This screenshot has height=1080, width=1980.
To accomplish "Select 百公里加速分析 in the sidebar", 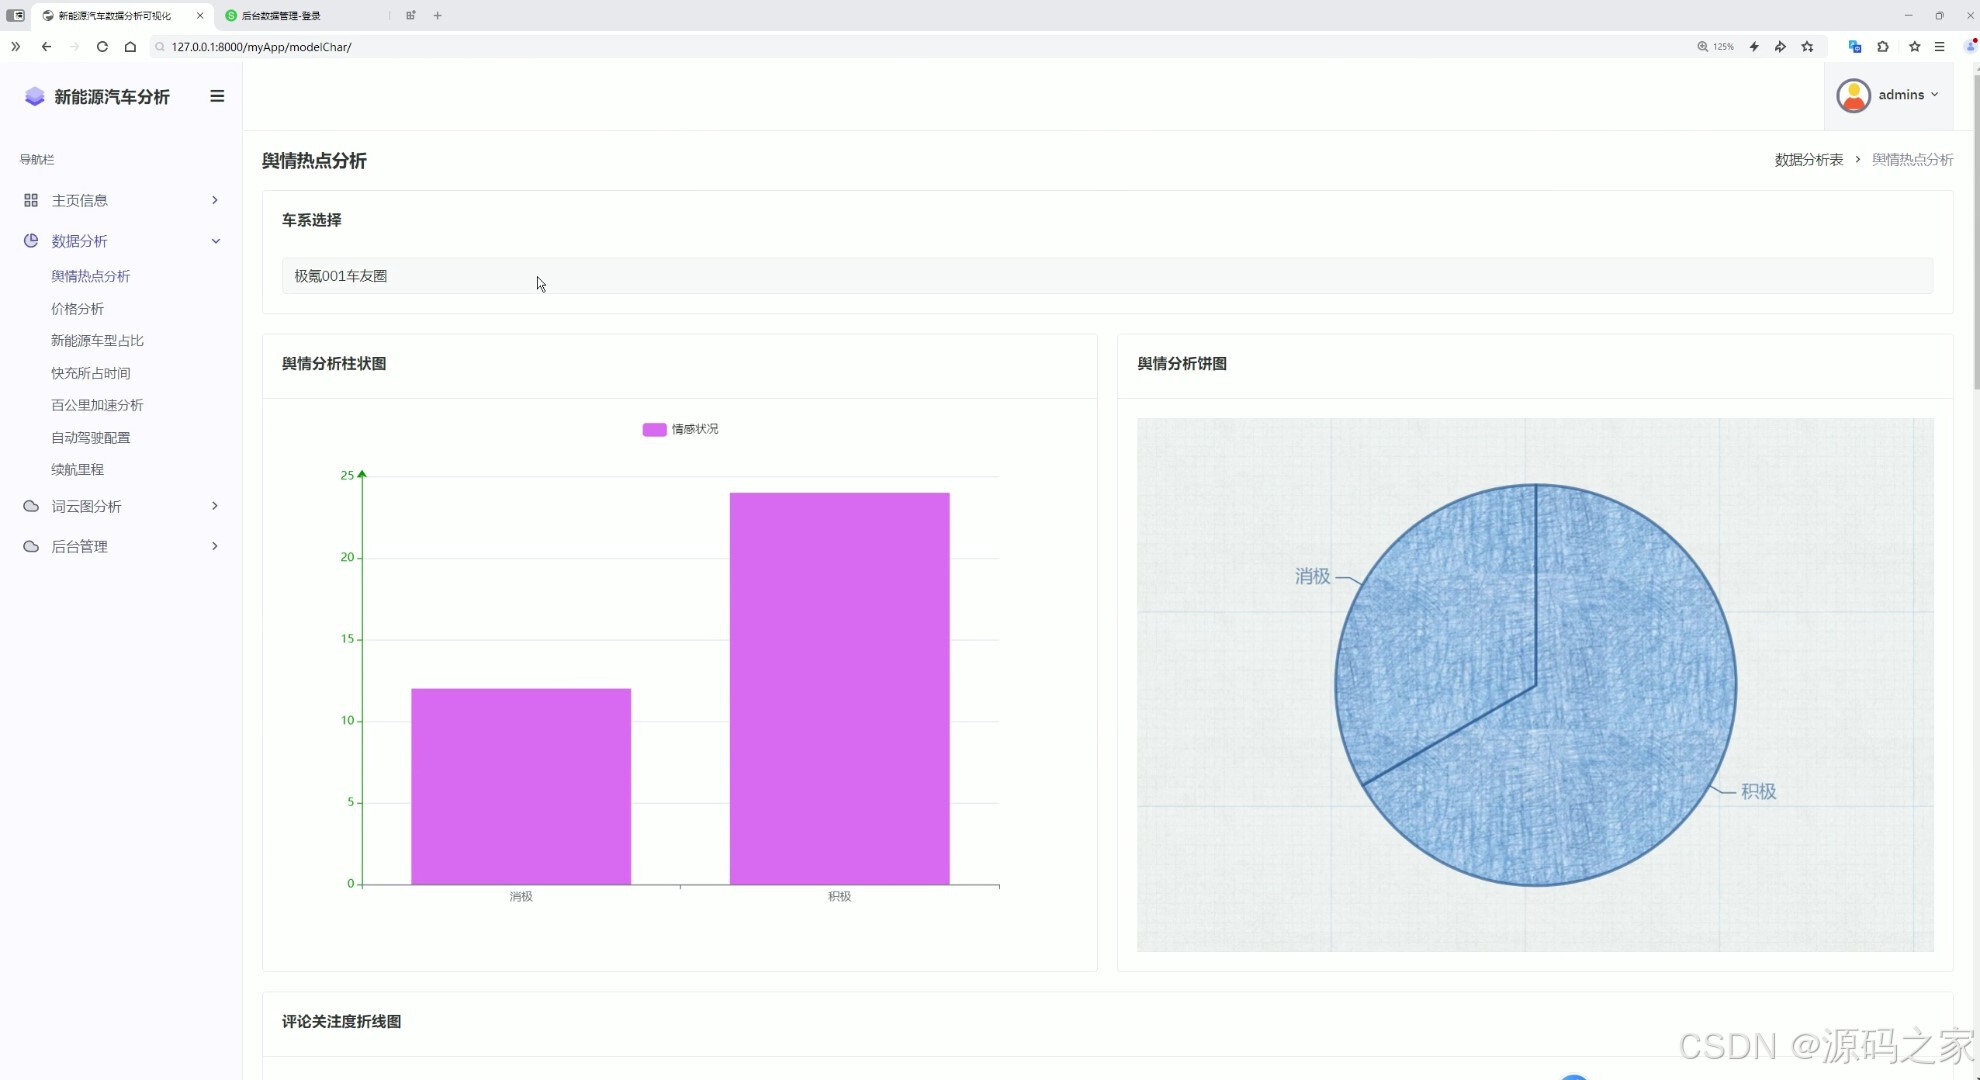I will coord(97,405).
